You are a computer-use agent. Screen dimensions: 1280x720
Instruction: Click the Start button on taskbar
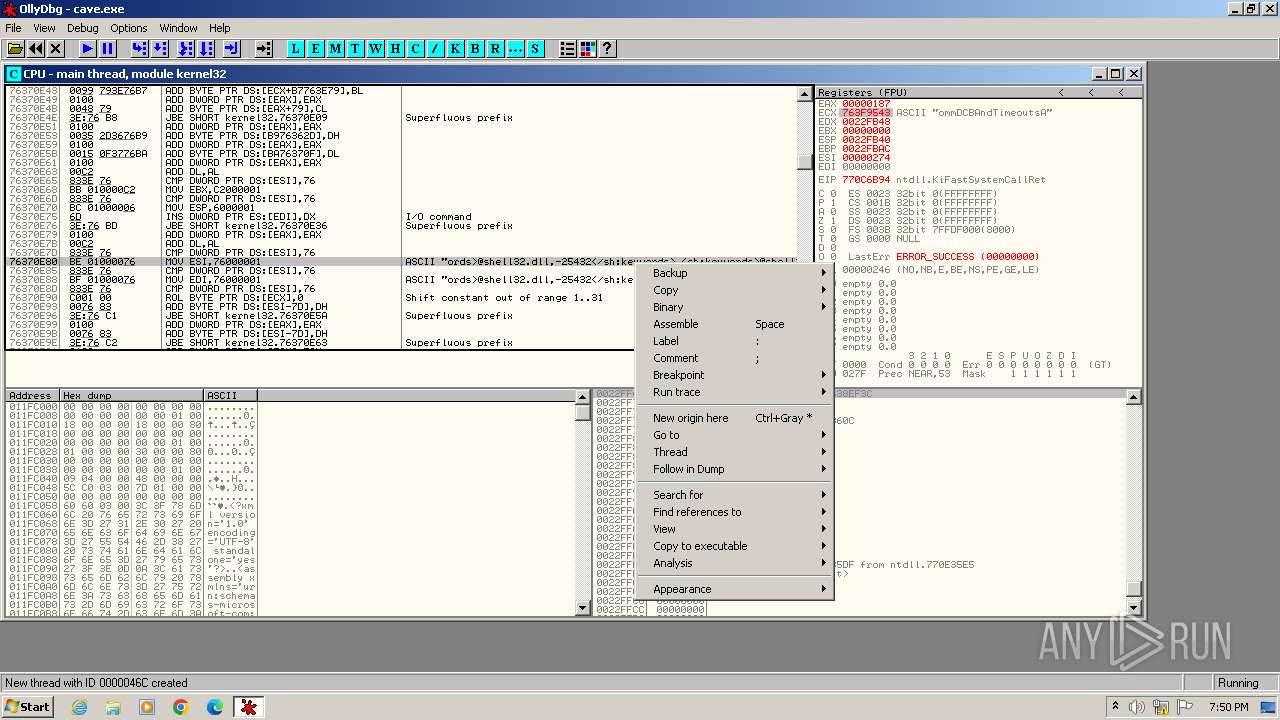point(27,707)
